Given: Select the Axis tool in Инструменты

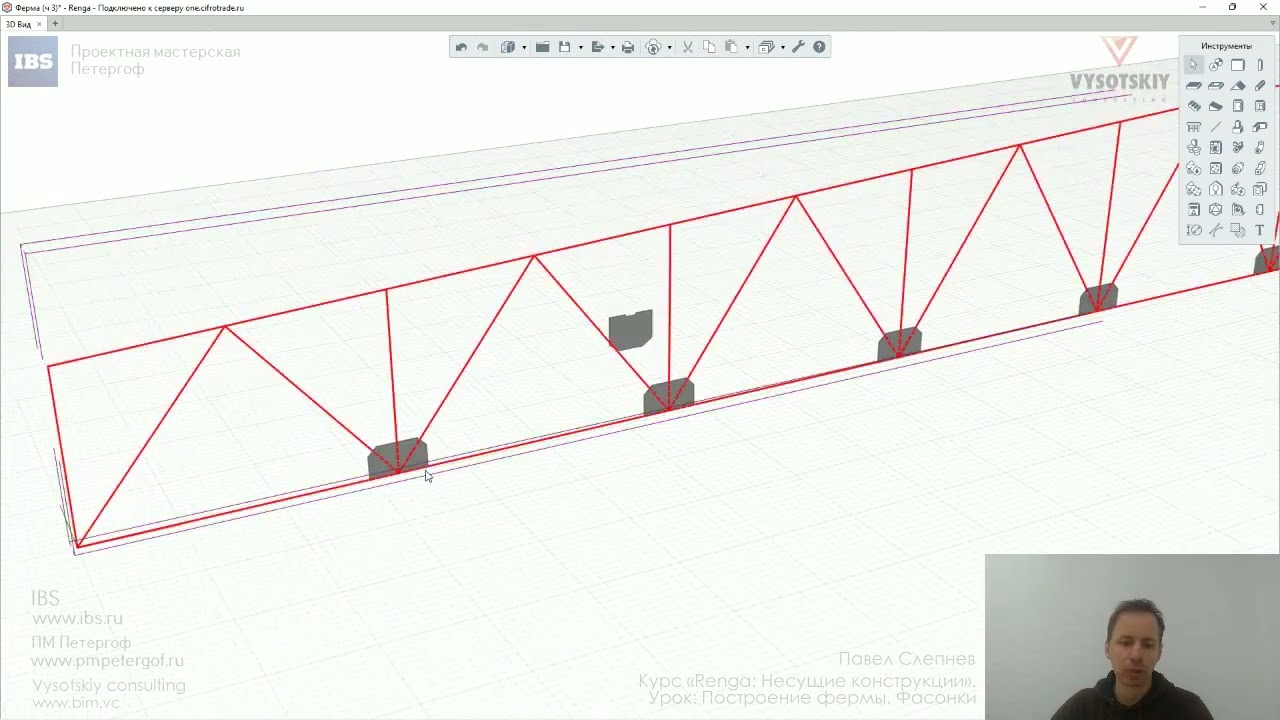Looking at the screenshot, I should [1216, 65].
